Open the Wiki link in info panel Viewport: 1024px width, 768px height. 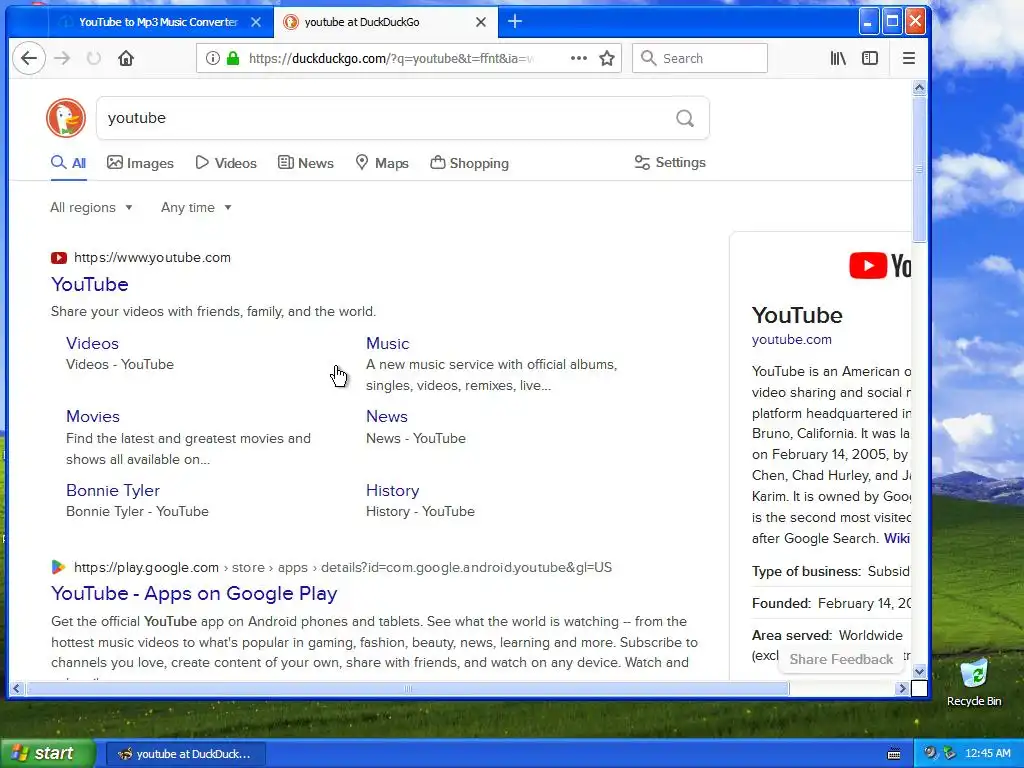point(897,538)
